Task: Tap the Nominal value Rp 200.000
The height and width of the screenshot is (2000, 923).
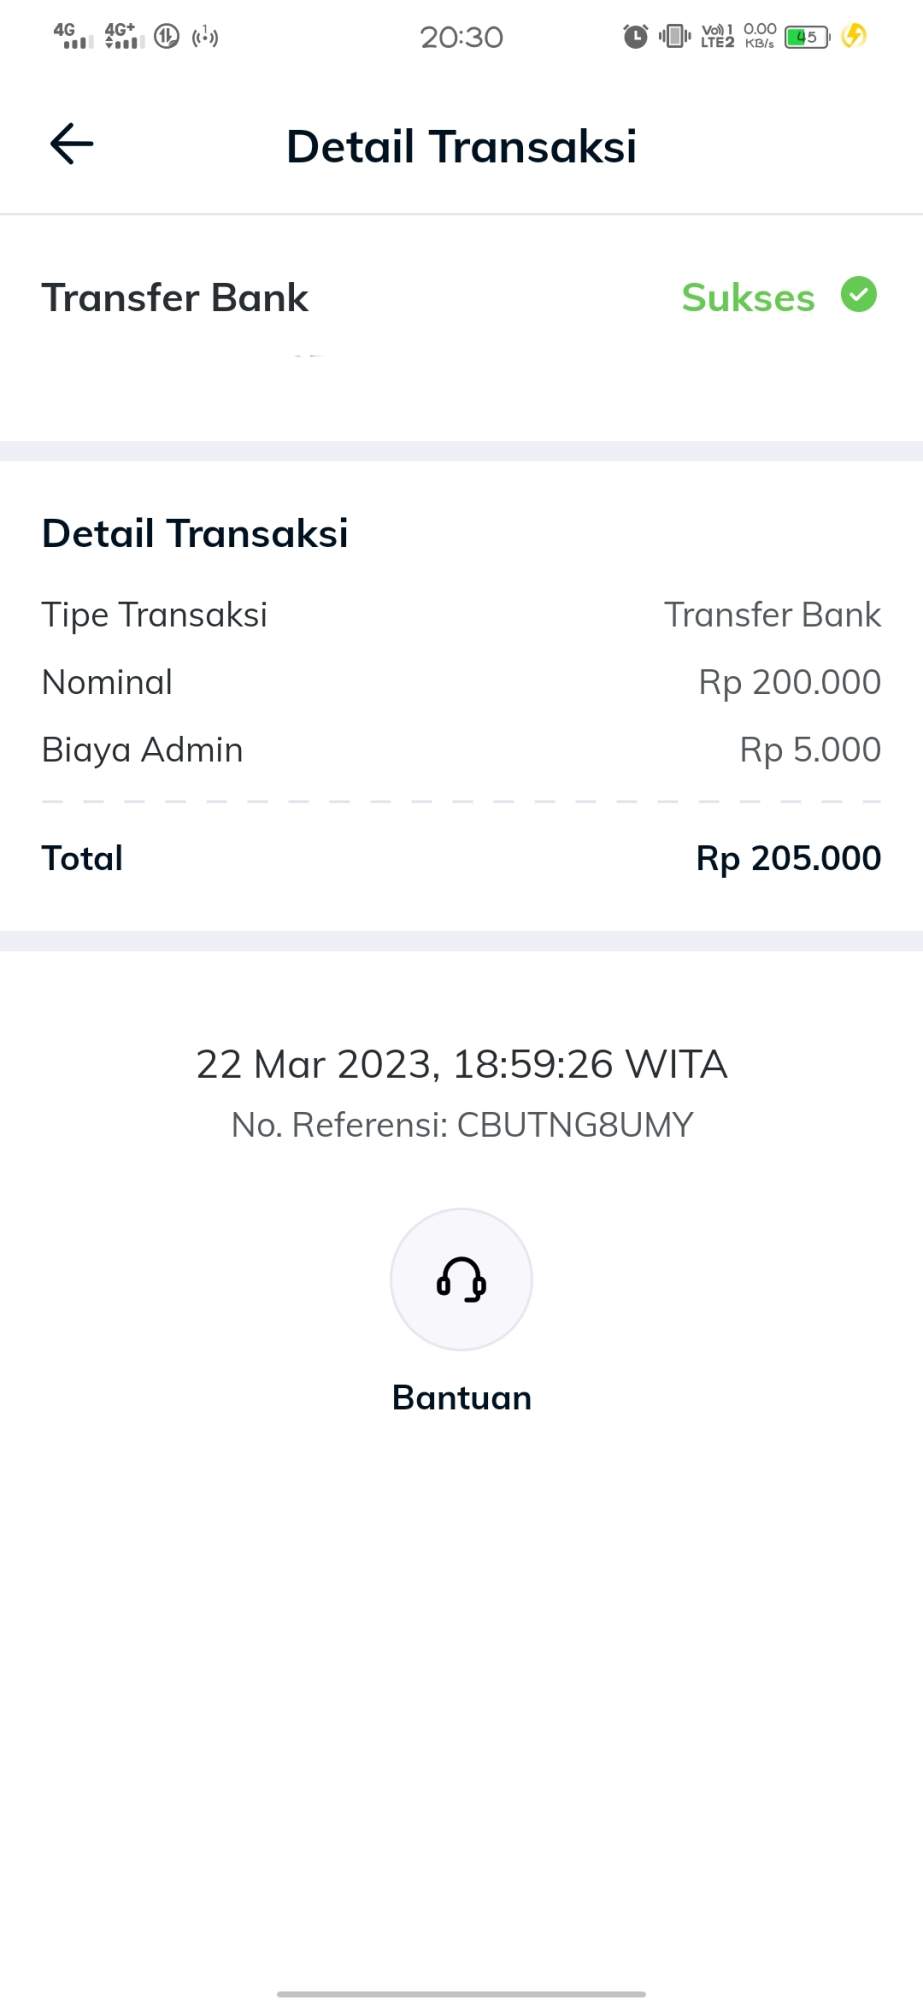Action: click(789, 682)
